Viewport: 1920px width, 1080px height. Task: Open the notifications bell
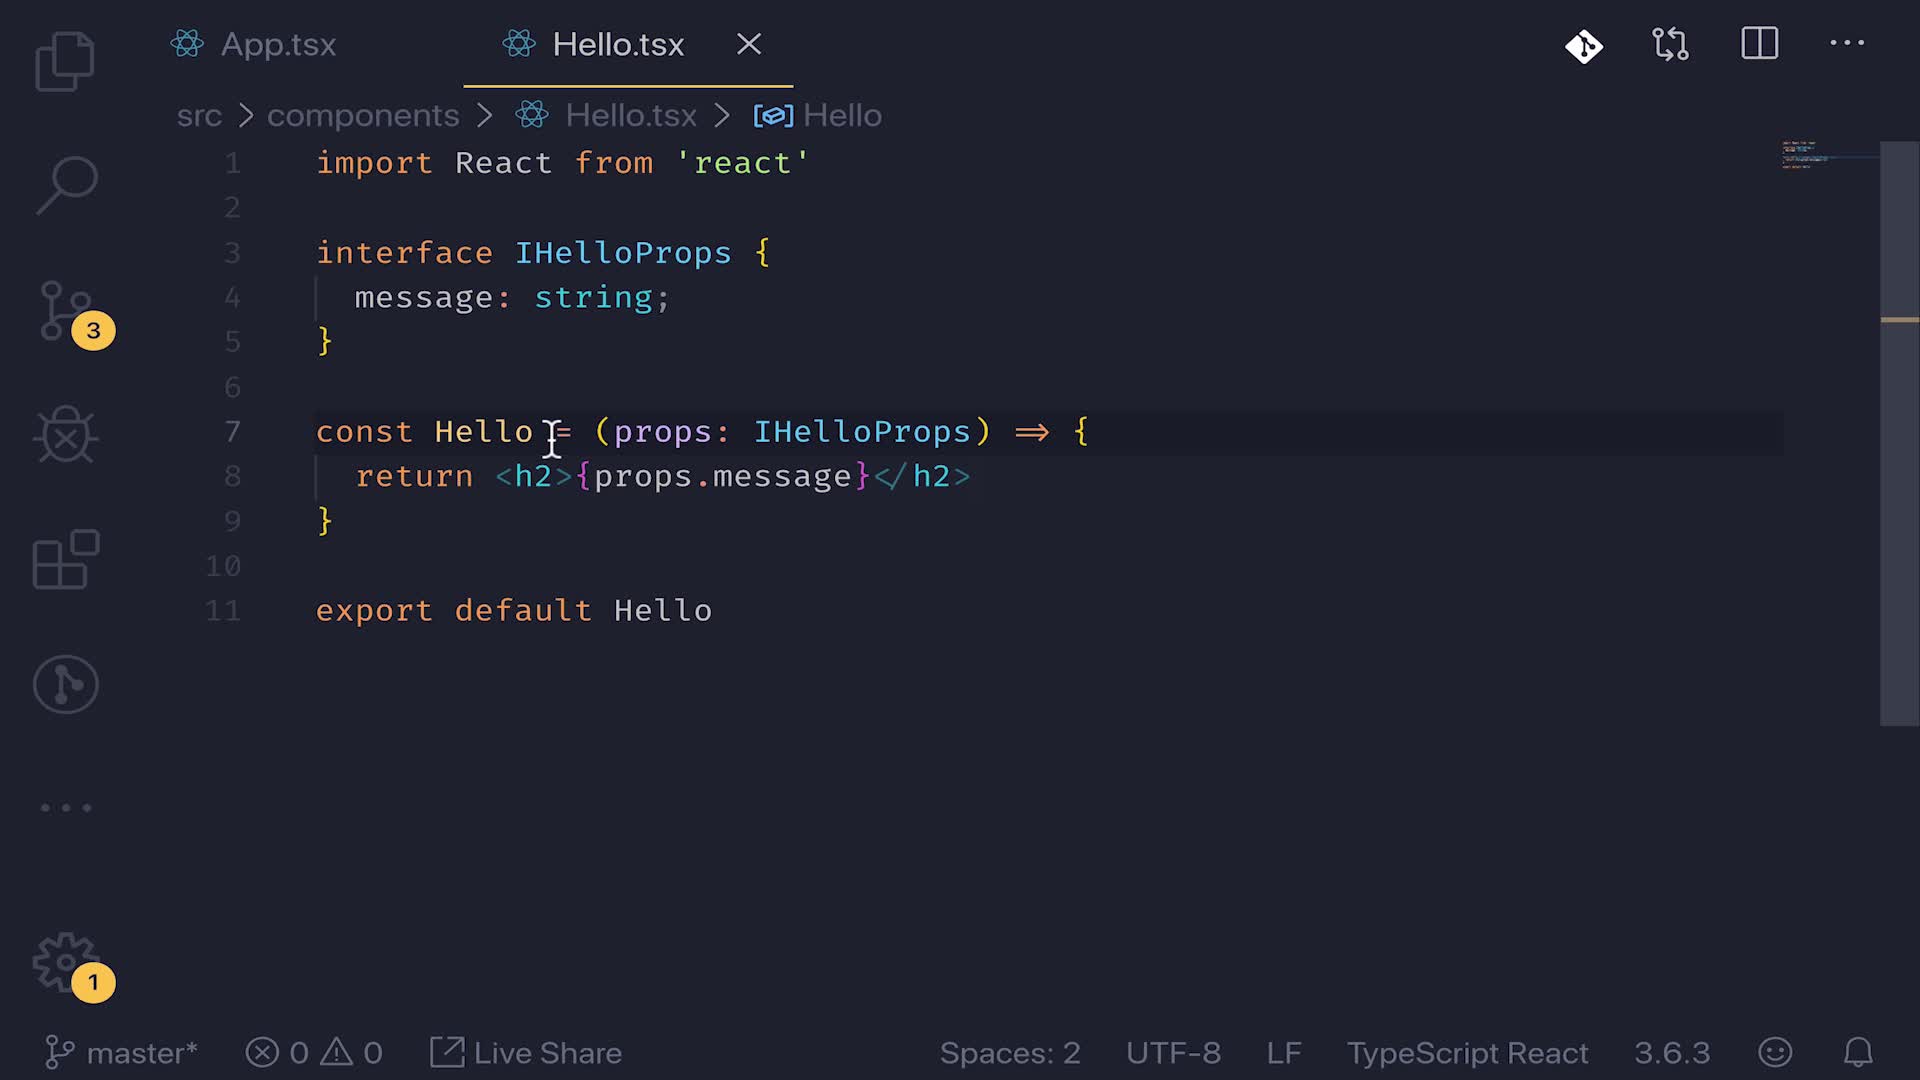click(x=1858, y=1052)
